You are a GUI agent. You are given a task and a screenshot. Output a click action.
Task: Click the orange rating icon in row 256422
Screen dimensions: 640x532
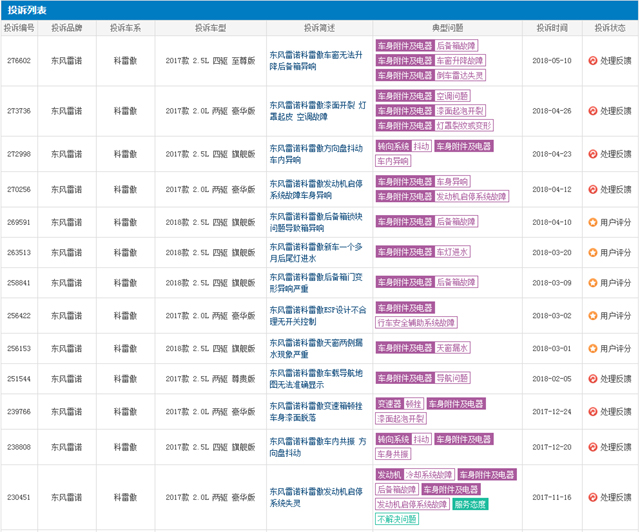tap(592, 316)
